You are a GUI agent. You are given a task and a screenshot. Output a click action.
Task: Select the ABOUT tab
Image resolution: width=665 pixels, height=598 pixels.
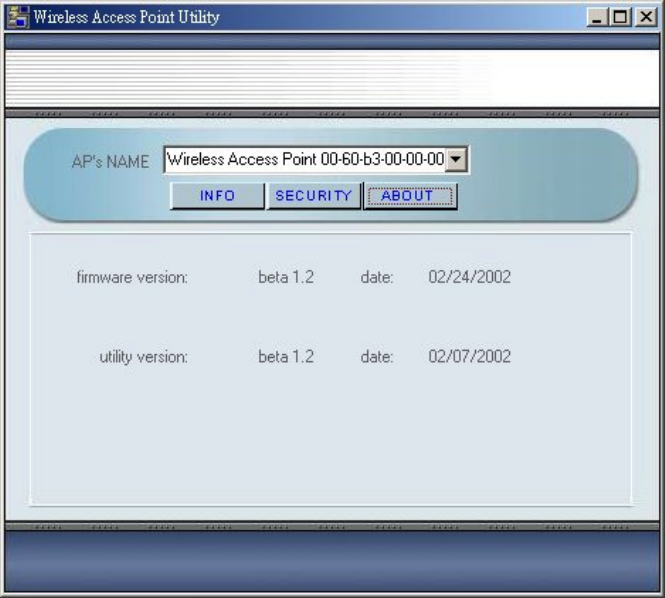pyautogui.click(x=410, y=196)
